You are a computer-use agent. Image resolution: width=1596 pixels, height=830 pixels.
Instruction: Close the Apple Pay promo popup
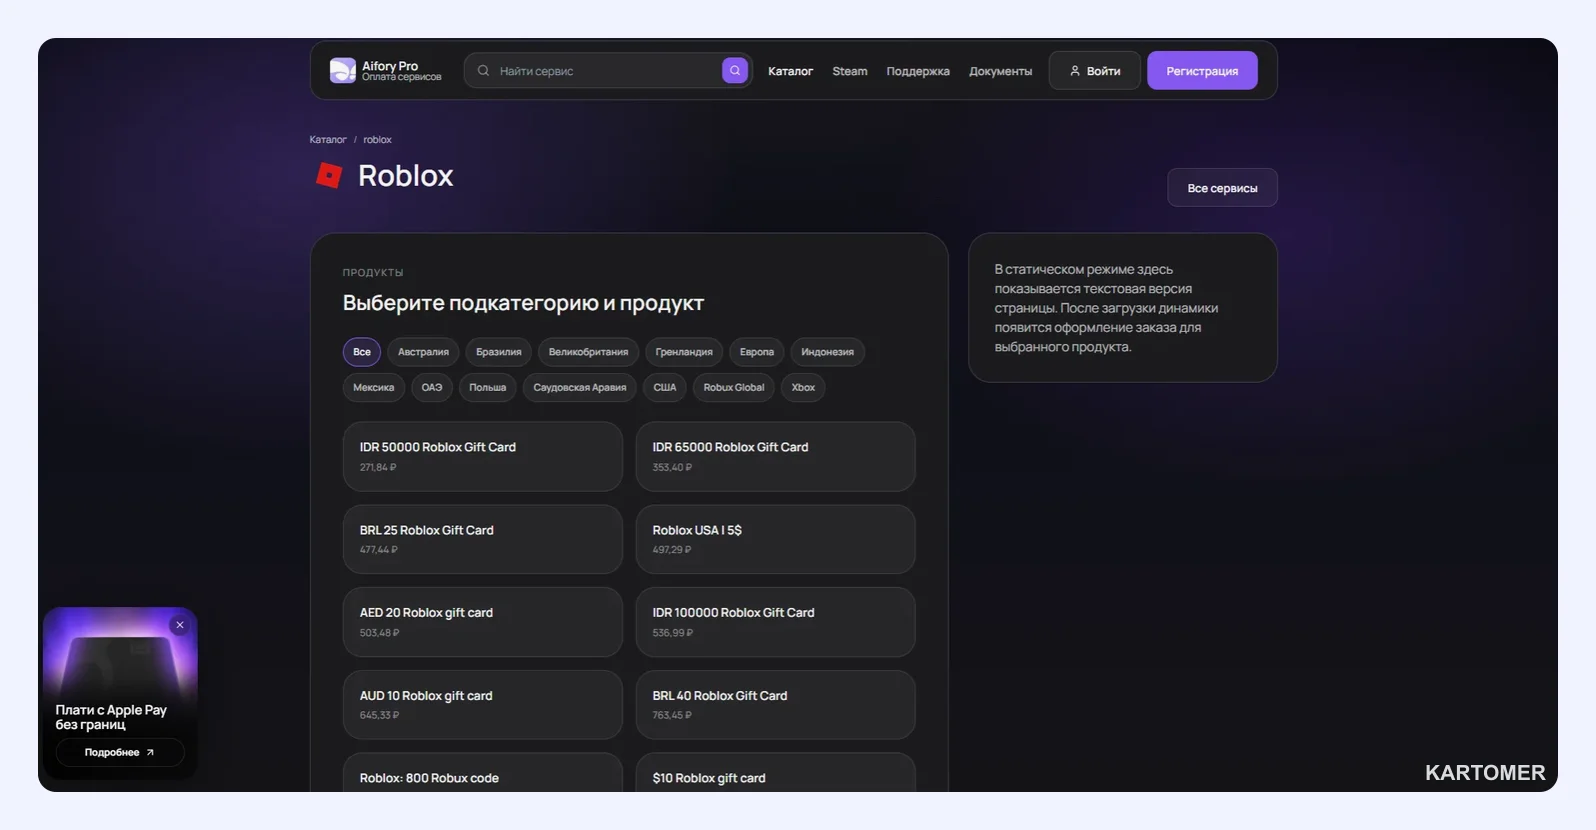180,625
